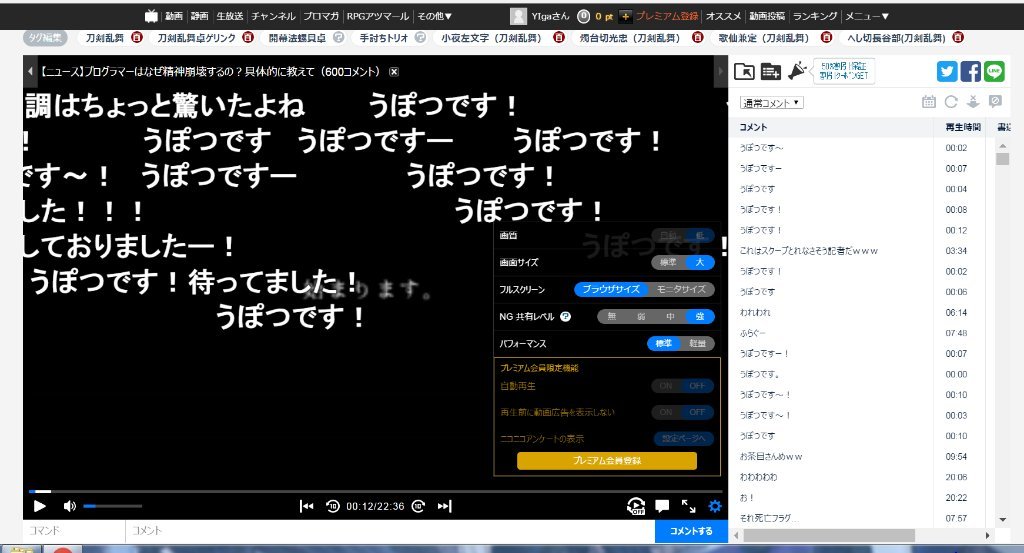1024x553 pixels.
Task: Turn 自動再生 ON
Action: point(666,386)
